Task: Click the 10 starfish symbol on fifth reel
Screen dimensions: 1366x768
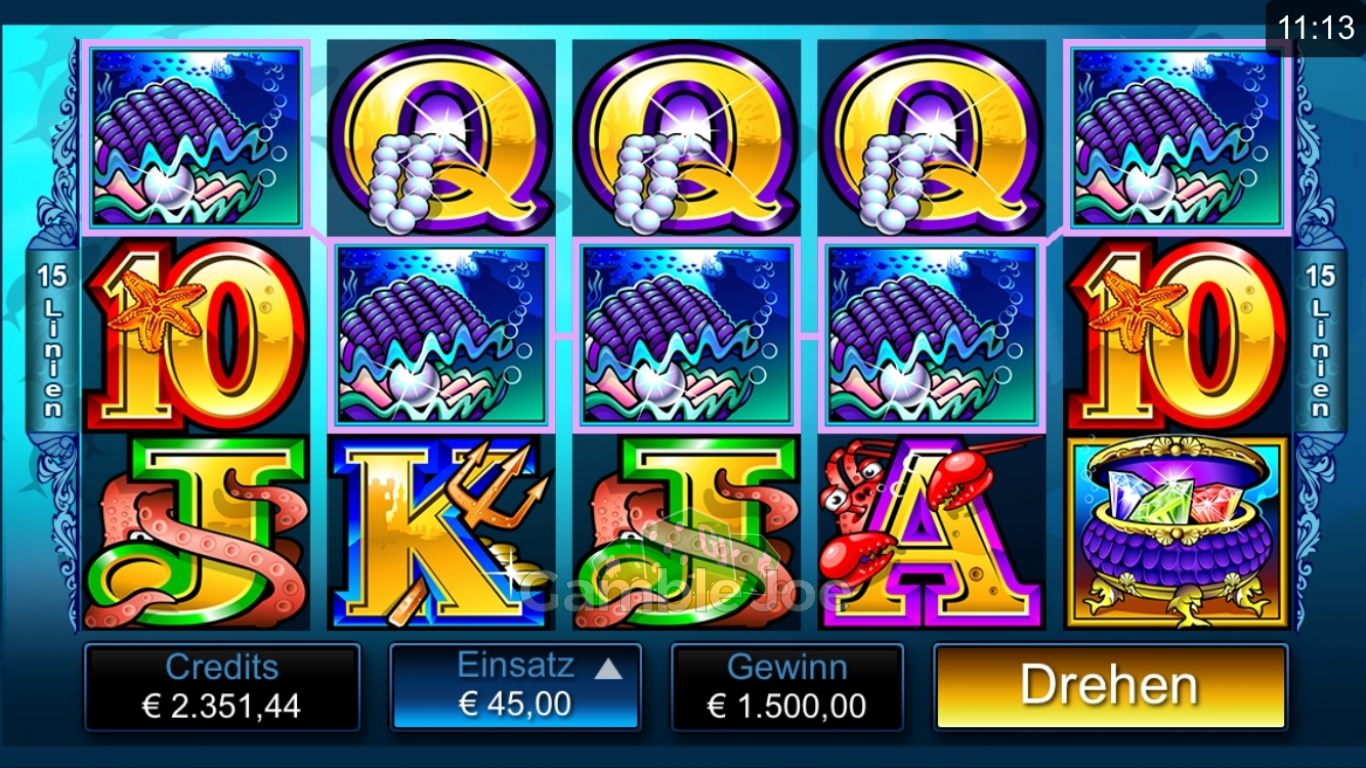Action: pyautogui.click(x=1177, y=336)
